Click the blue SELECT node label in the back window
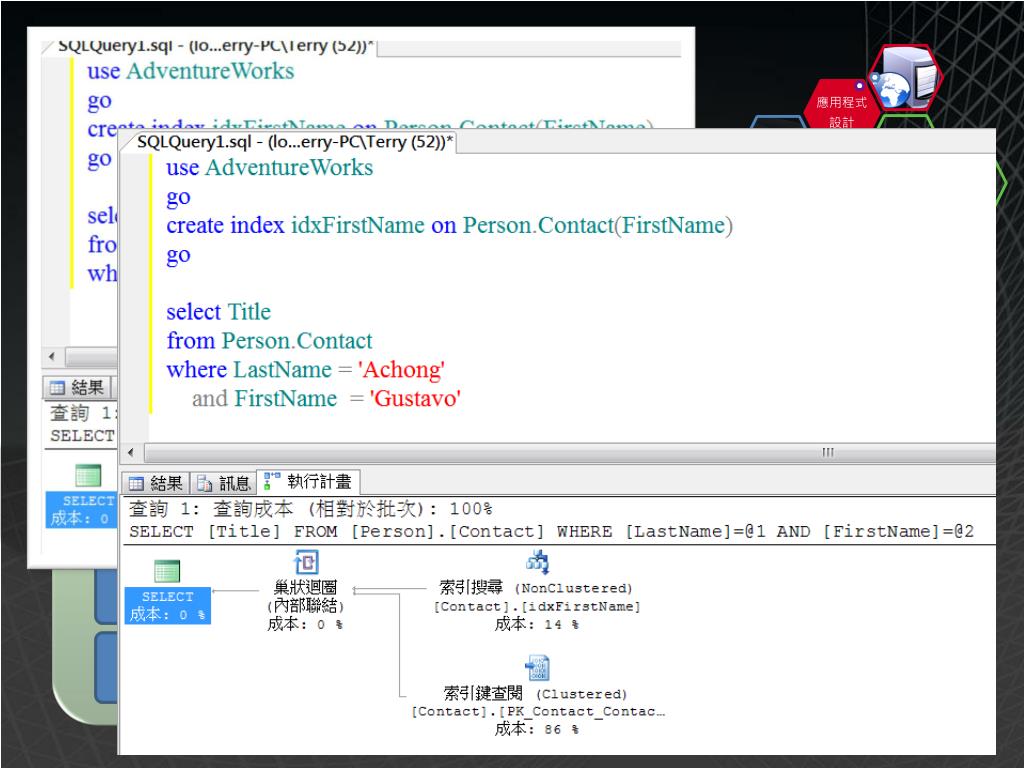The image size is (1024, 768). point(81,509)
